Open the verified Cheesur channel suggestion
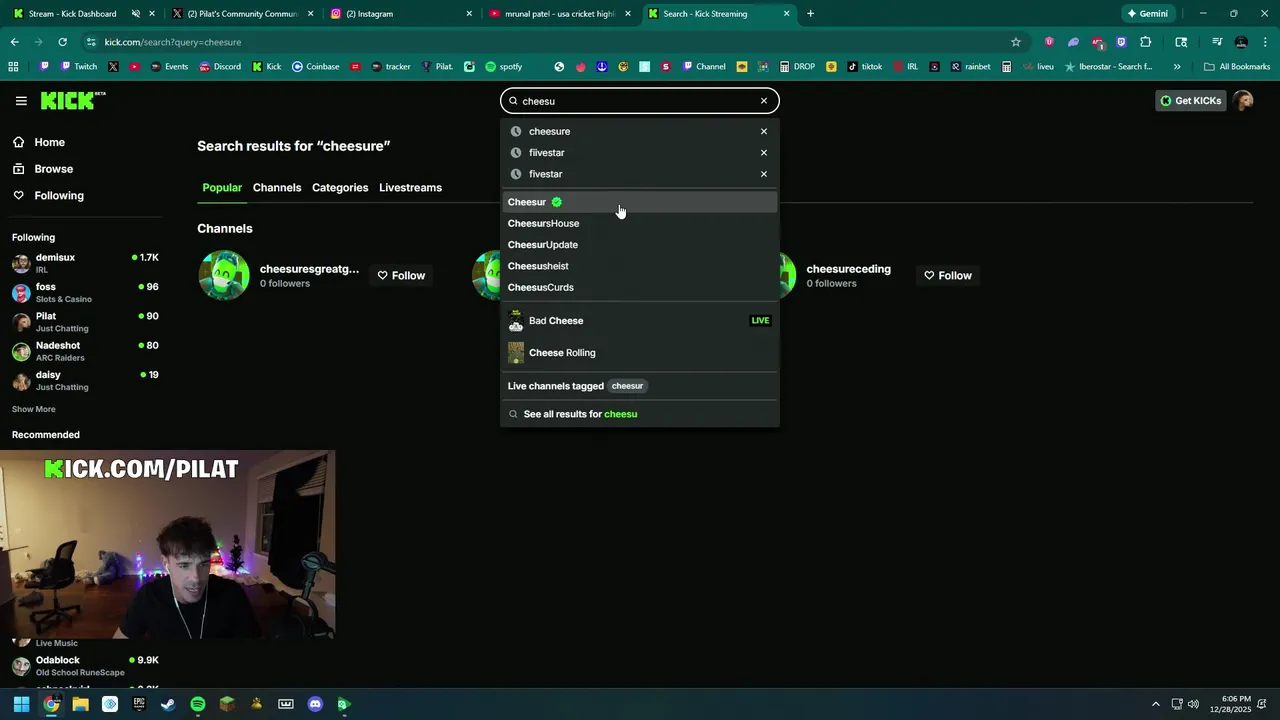Image resolution: width=1280 pixels, height=720 pixels. pos(640,202)
